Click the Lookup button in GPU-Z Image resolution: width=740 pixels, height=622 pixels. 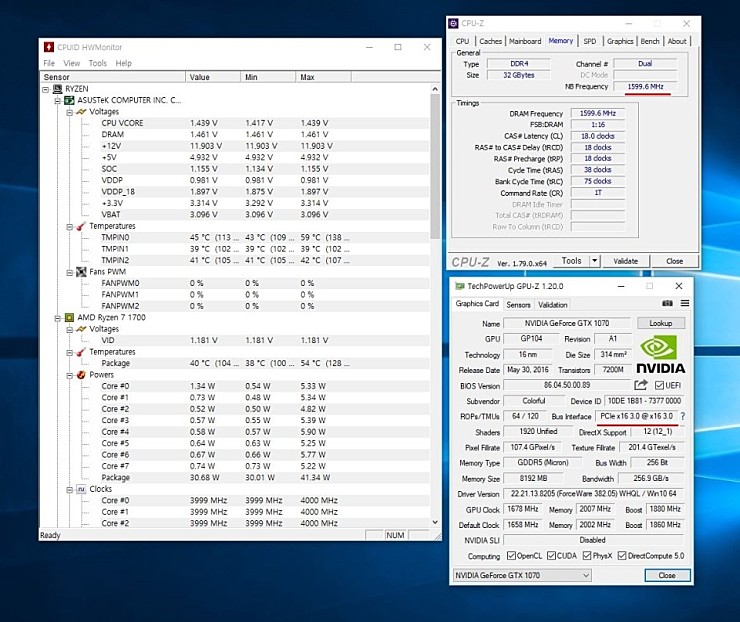coord(660,323)
